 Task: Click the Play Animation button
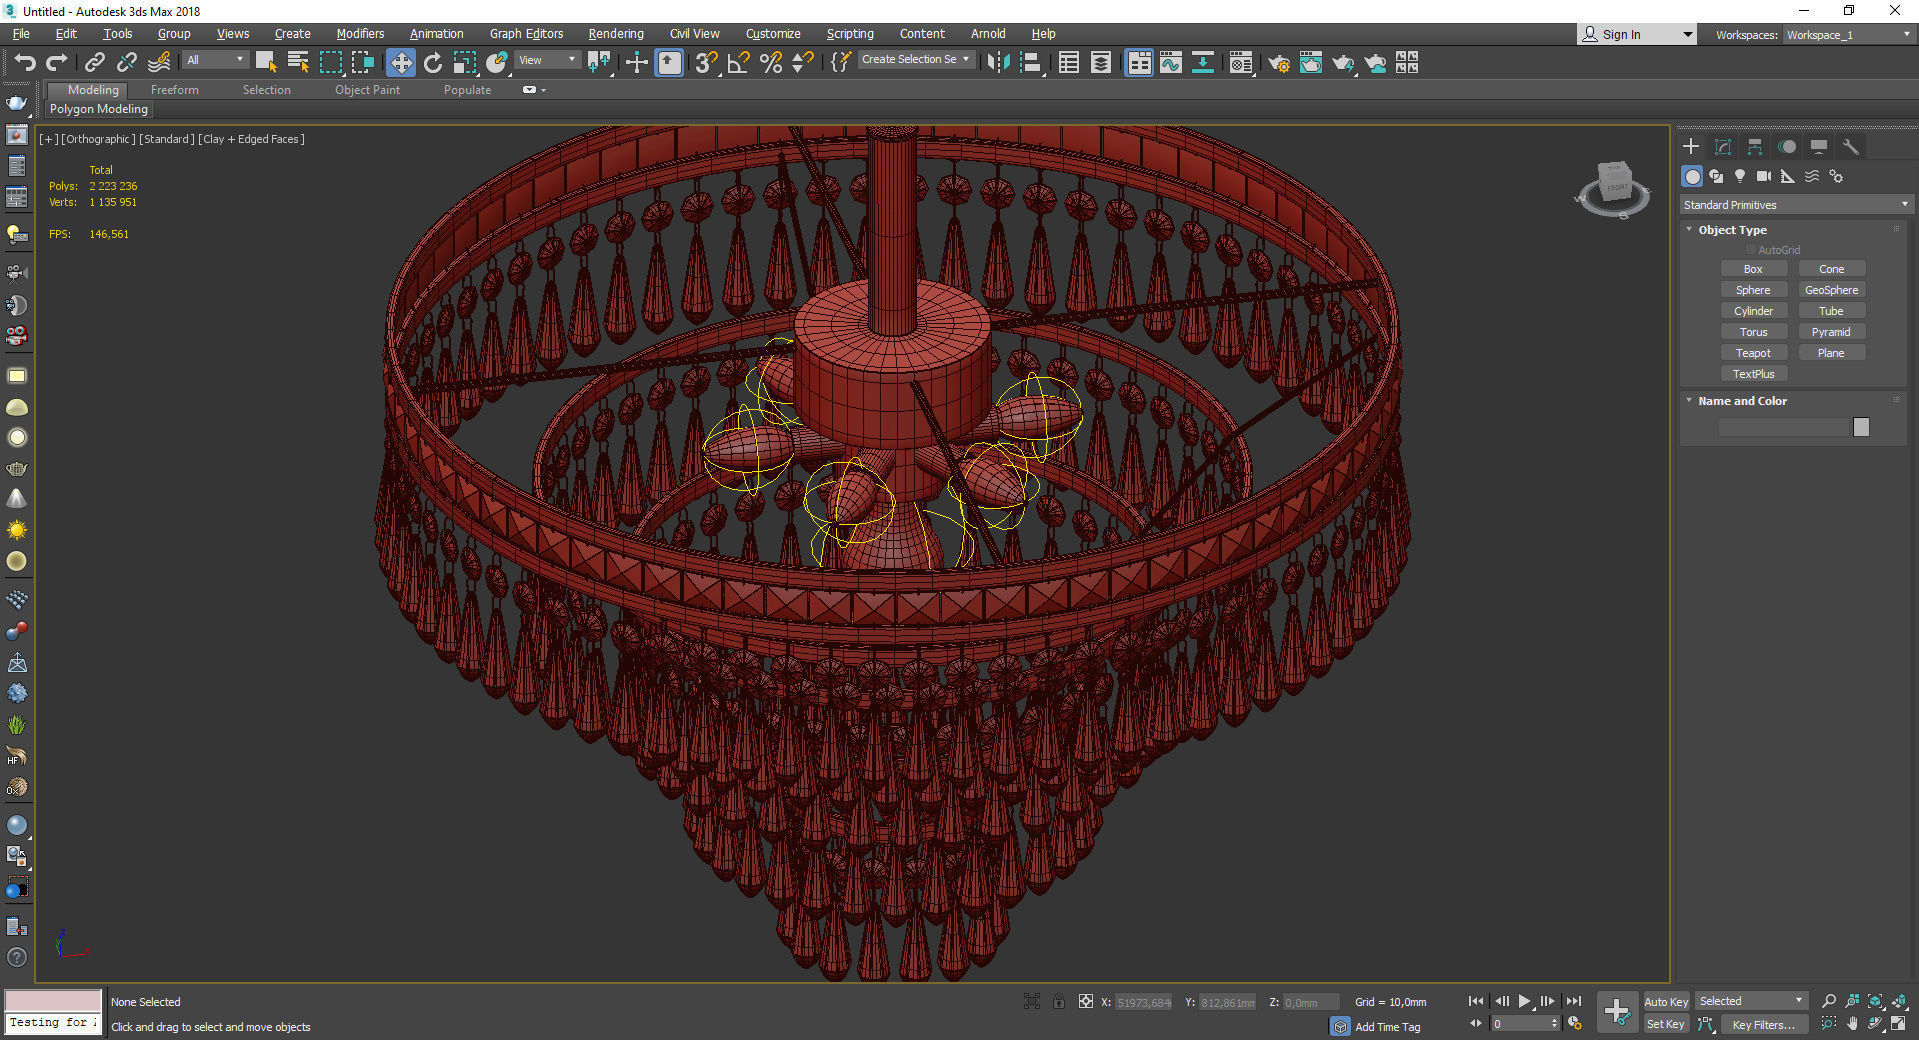(1525, 1001)
